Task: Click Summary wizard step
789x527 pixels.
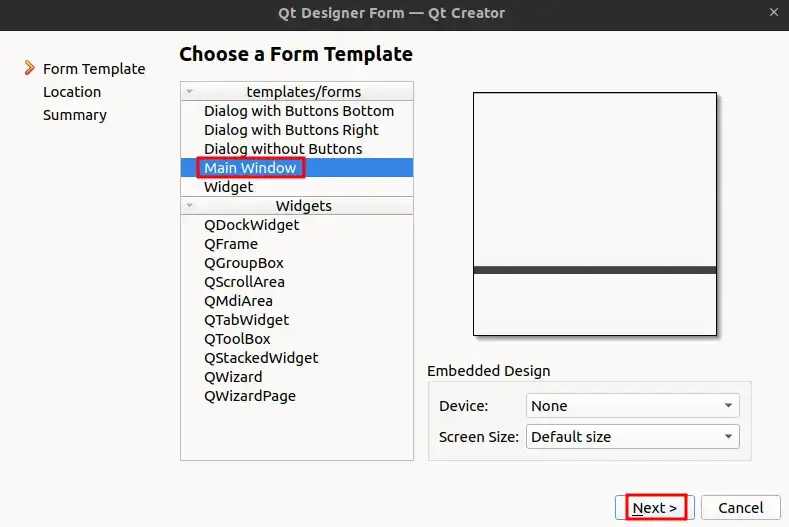Action: click(x=74, y=115)
